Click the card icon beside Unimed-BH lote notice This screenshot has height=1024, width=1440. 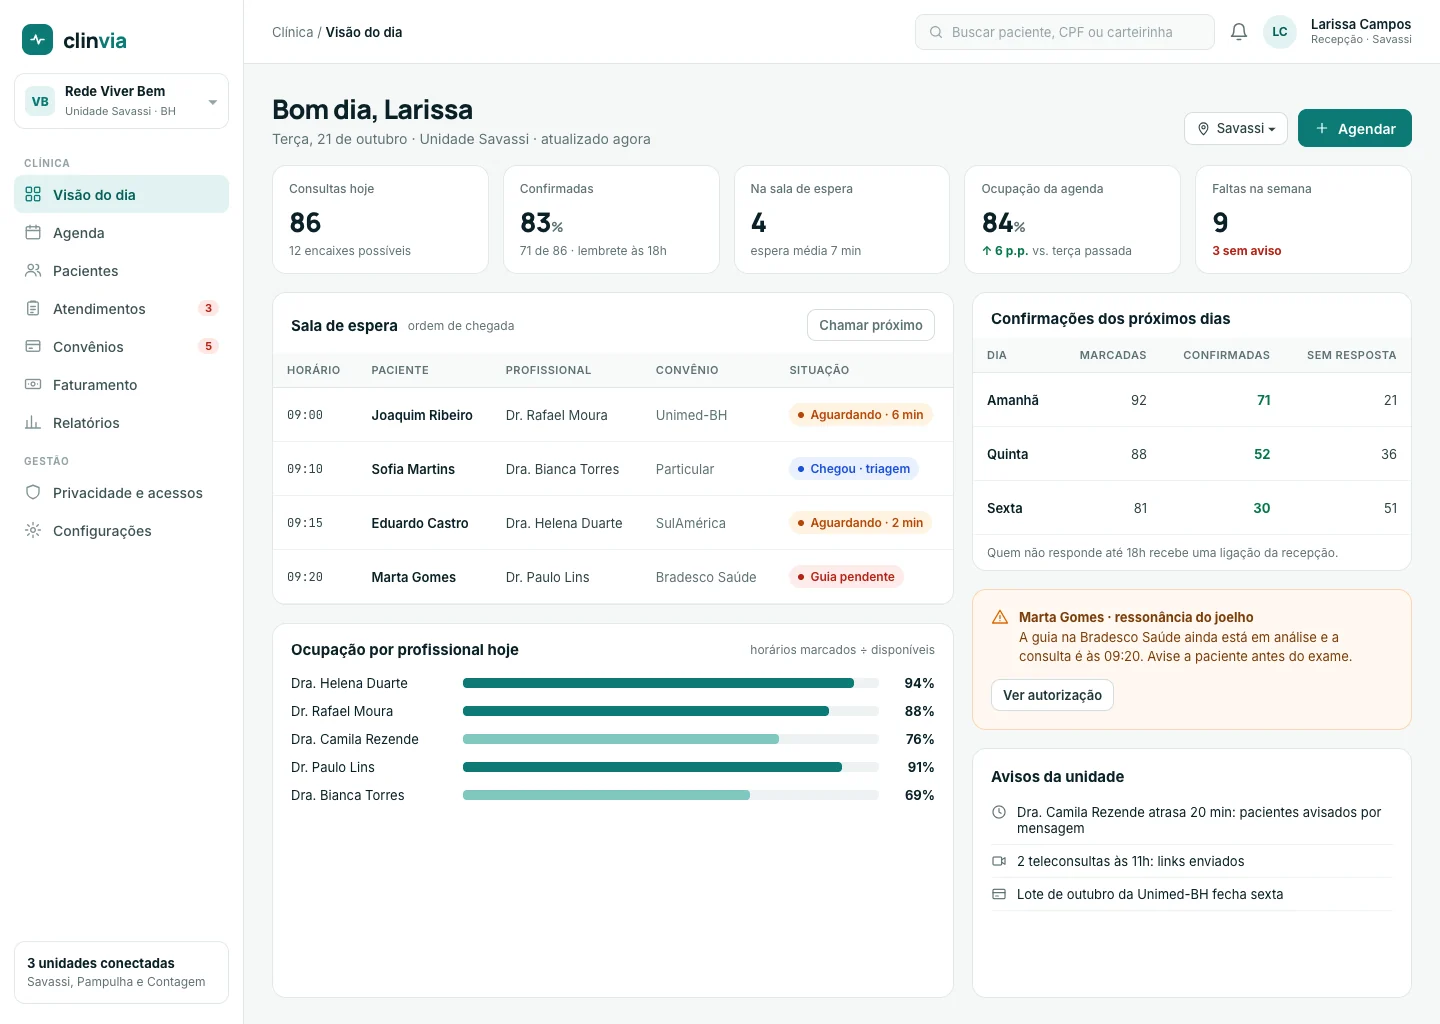[999, 894]
